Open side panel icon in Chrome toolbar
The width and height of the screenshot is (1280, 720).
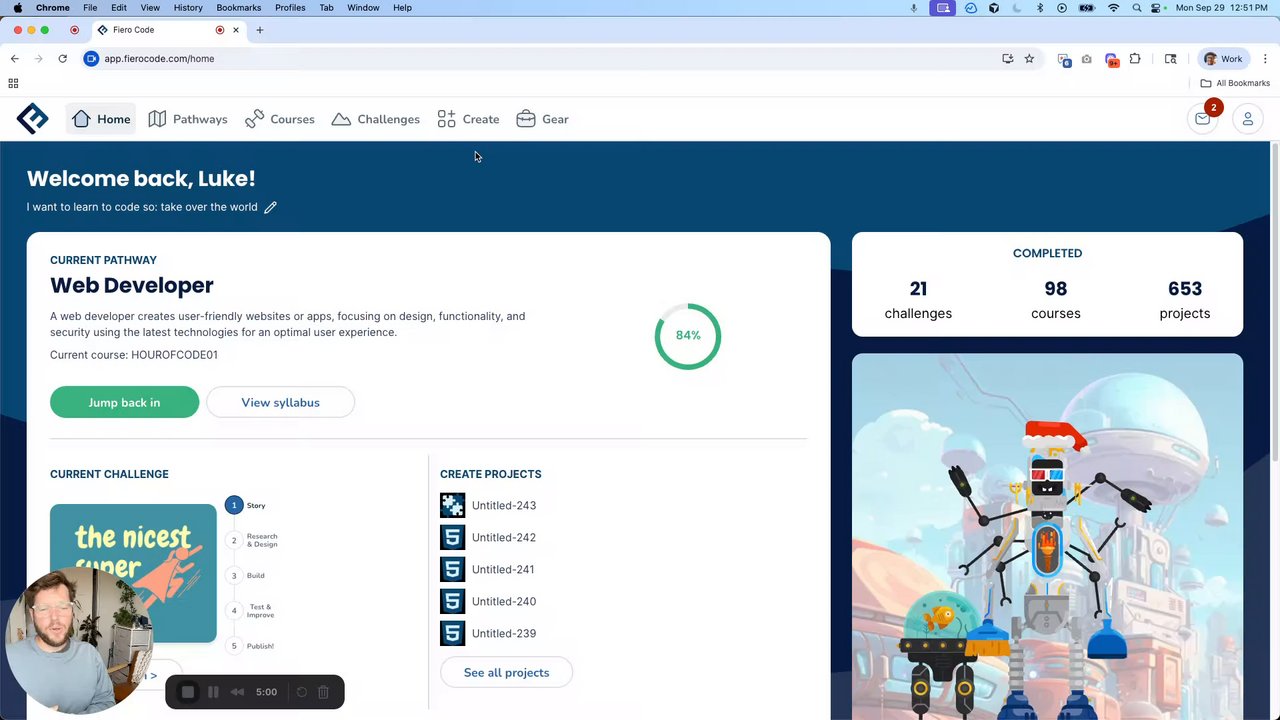(x=1171, y=59)
